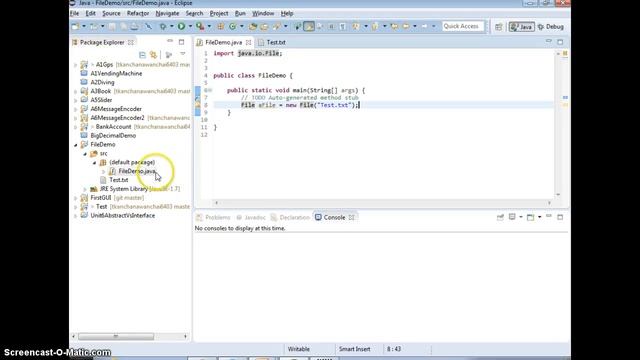Open the Navigate menu
Screen dimensions: 640x360
[x=167, y=13]
